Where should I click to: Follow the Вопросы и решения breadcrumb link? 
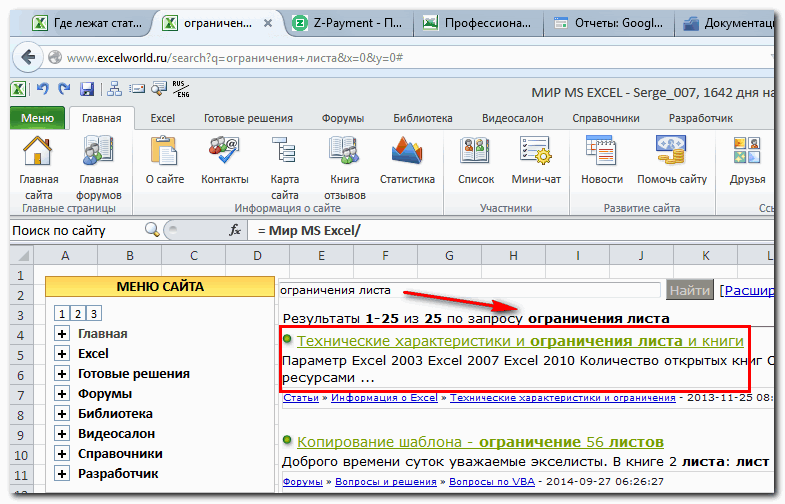point(386,481)
